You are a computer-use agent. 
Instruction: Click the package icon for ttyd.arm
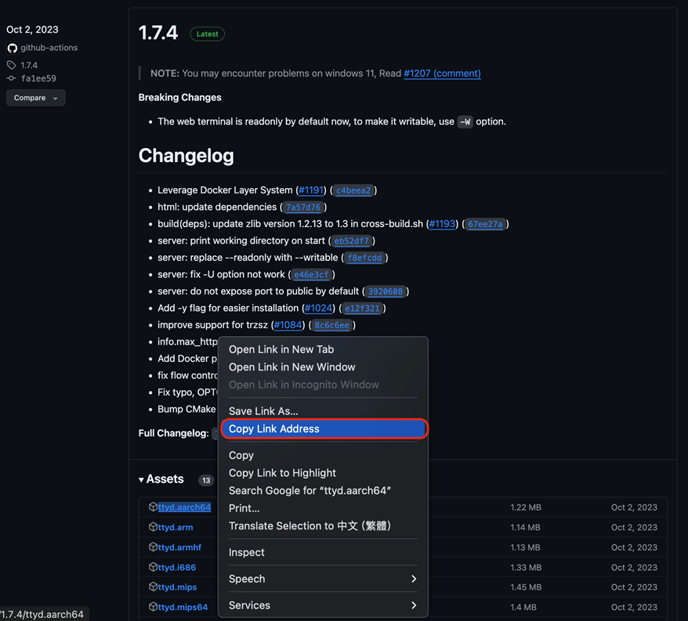(x=153, y=527)
